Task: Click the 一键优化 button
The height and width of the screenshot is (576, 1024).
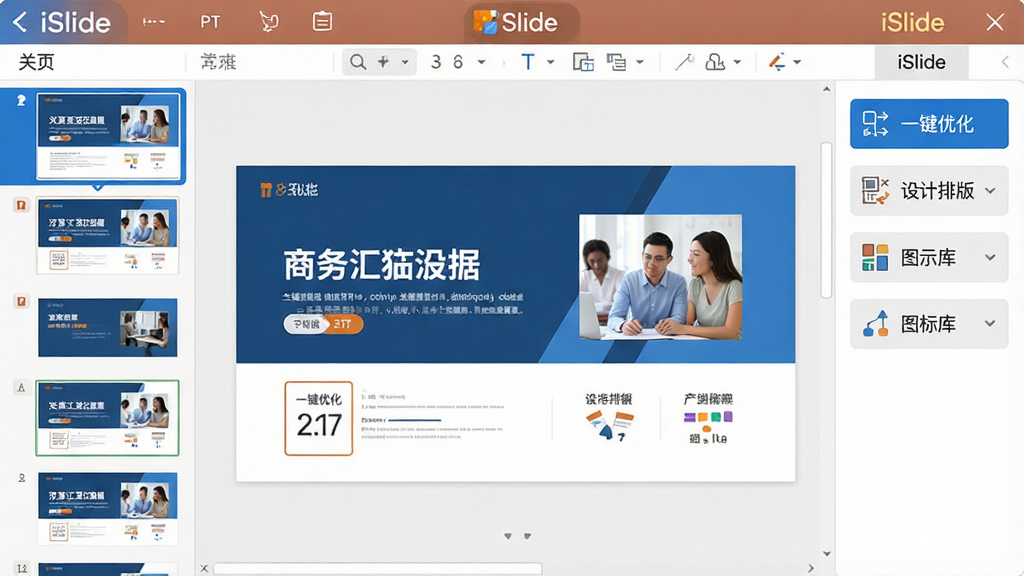Action: 929,124
